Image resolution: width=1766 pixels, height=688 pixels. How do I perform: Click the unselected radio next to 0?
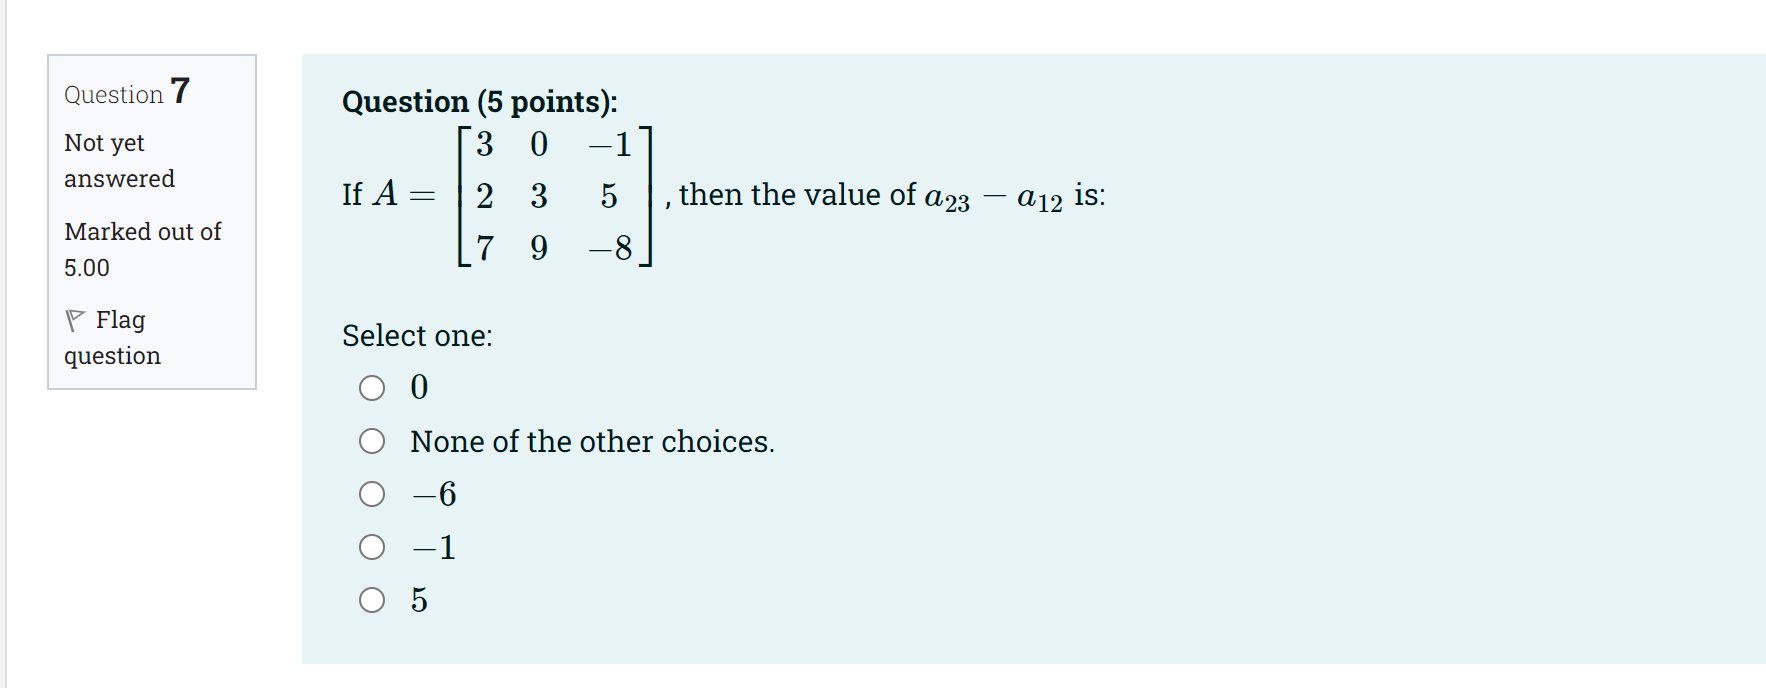pyautogui.click(x=371, y=388)
